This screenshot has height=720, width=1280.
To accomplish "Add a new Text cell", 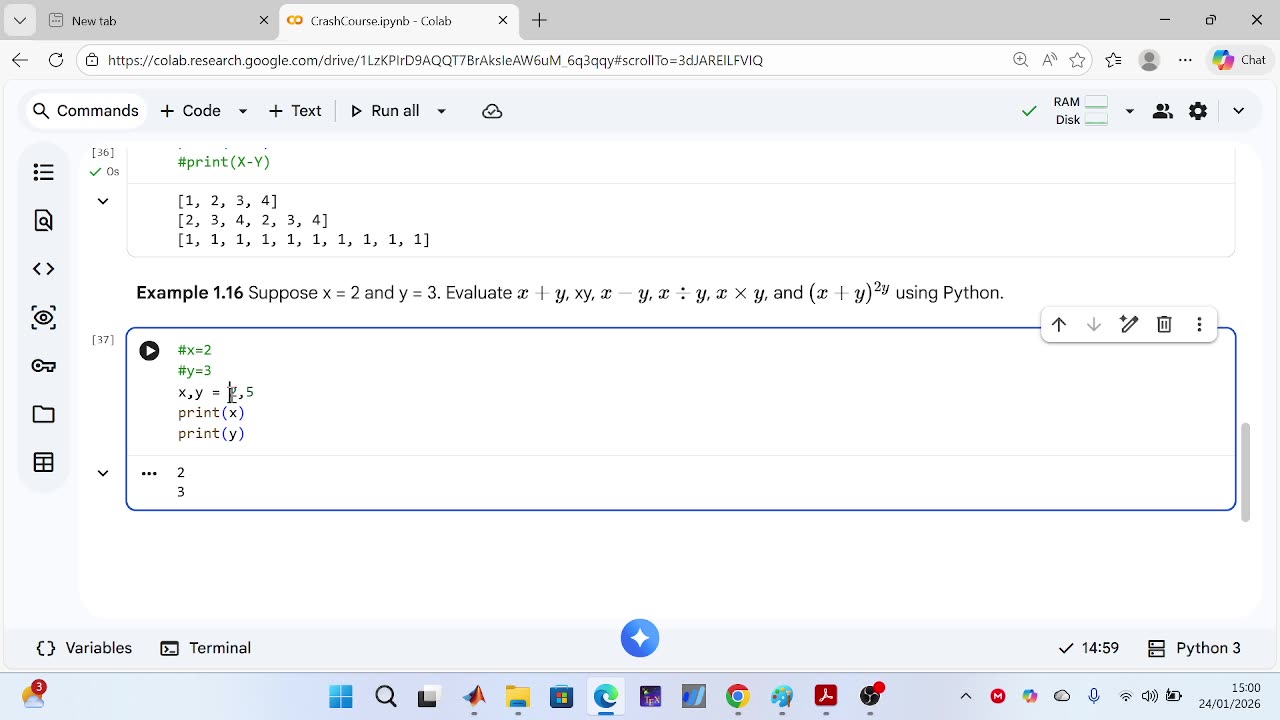I will (x=295, y=111).
